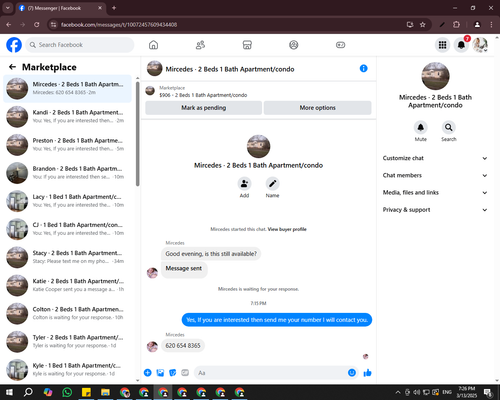Open taskbar search magnifier
This screenshot has height=400, width=500.
[x=28, y=392]
